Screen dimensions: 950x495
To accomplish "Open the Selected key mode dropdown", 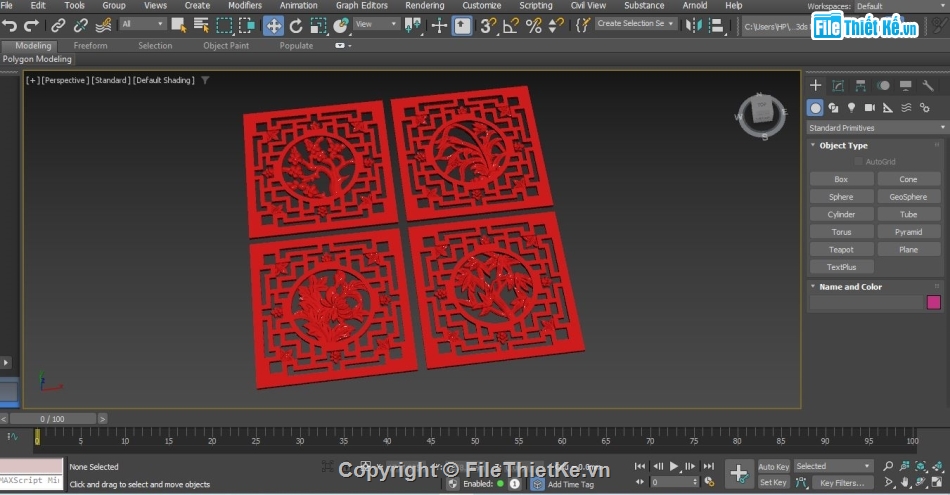I will click(833, 466).
